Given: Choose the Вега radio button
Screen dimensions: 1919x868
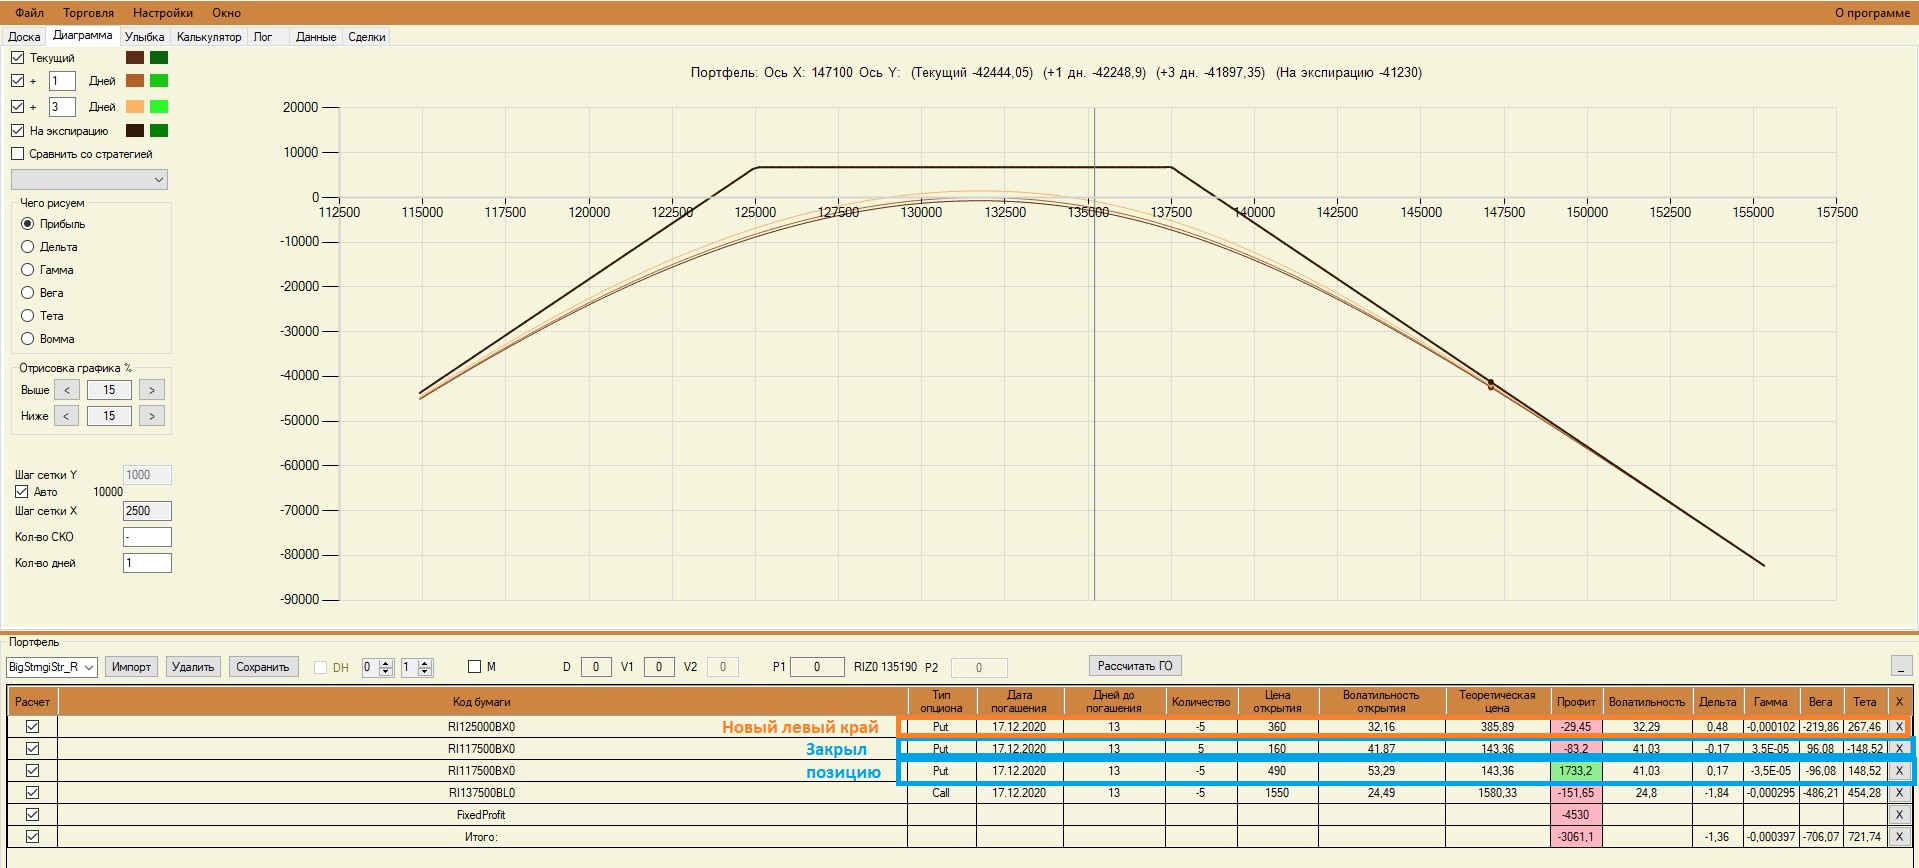Looking at the screenshot, I should [28, 293].
